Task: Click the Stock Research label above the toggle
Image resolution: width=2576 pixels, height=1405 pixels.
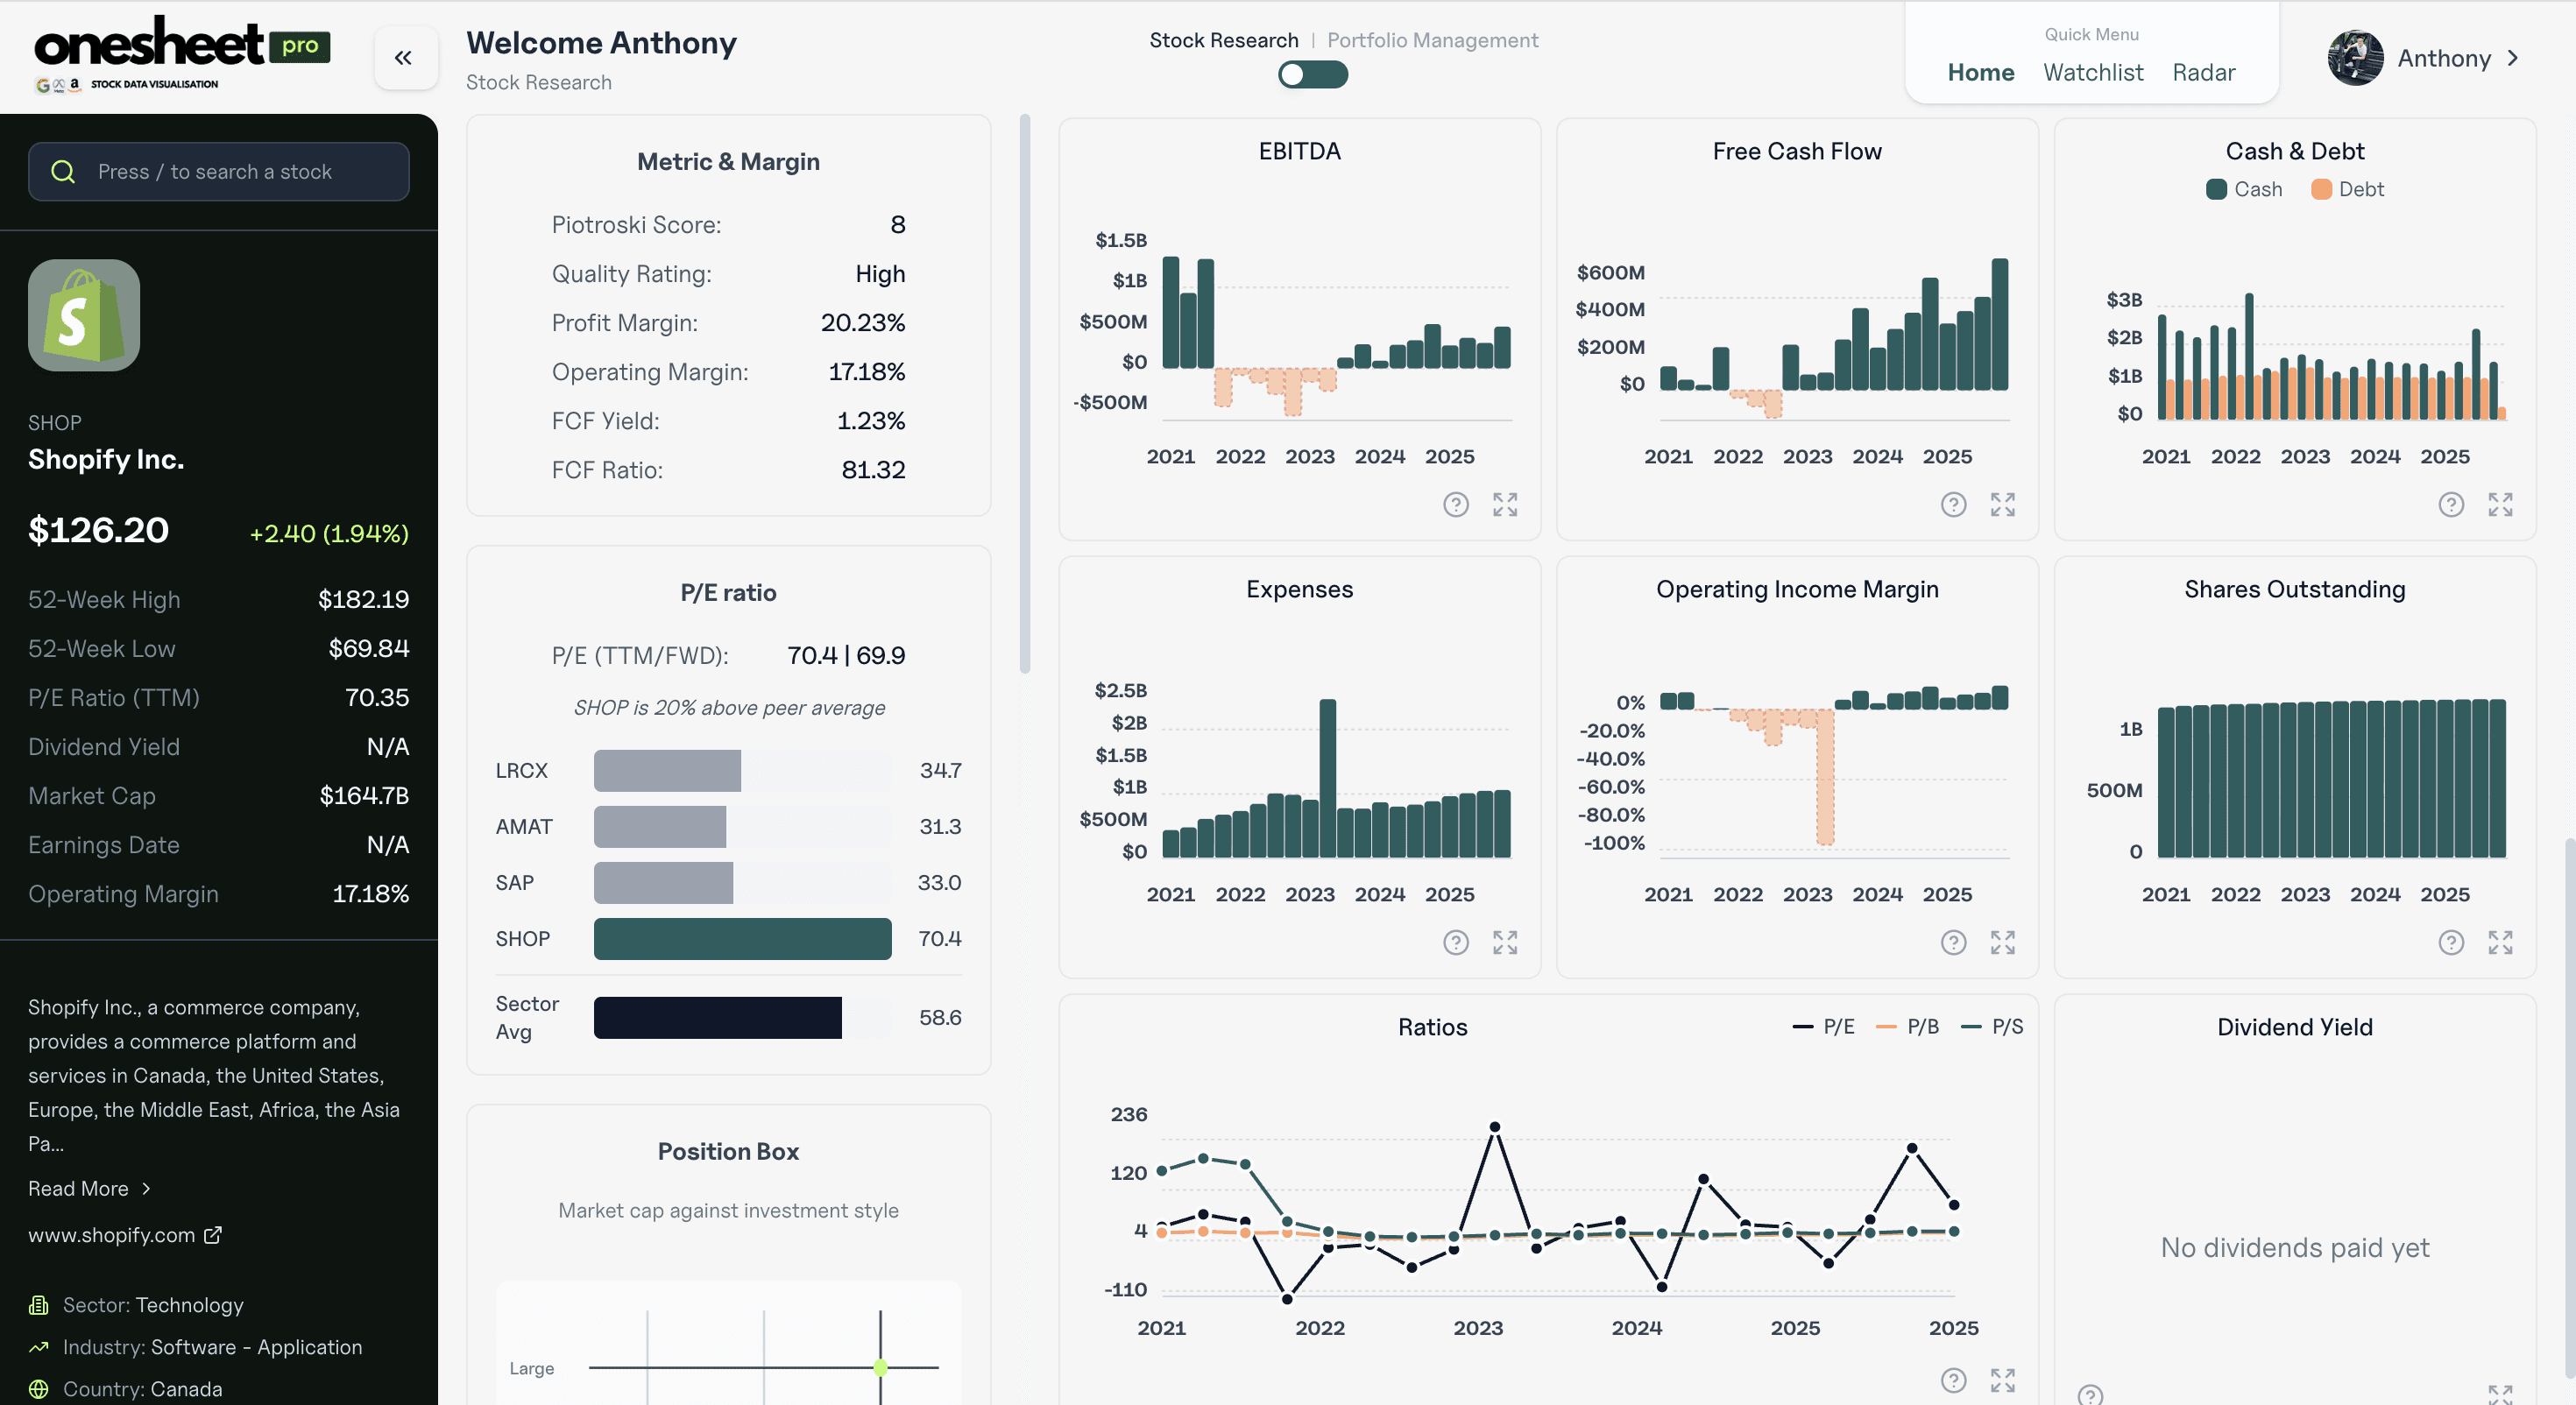Action: (x=1224, y=40)
